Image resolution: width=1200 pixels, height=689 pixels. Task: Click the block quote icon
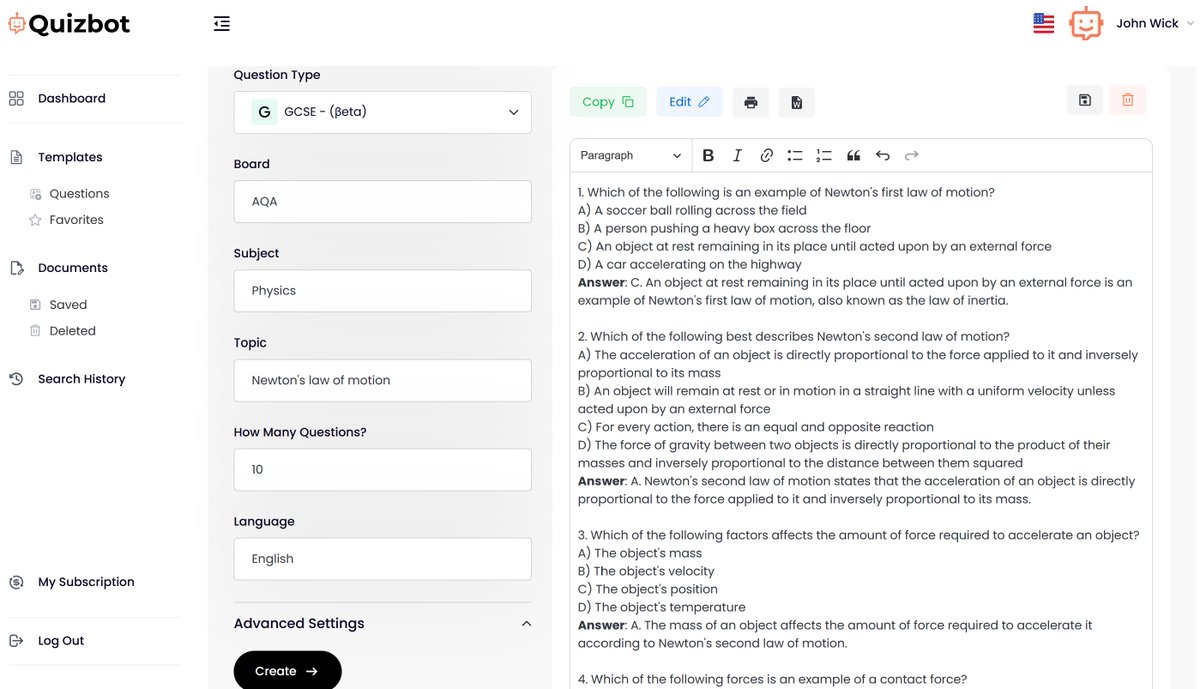point(854,155)
